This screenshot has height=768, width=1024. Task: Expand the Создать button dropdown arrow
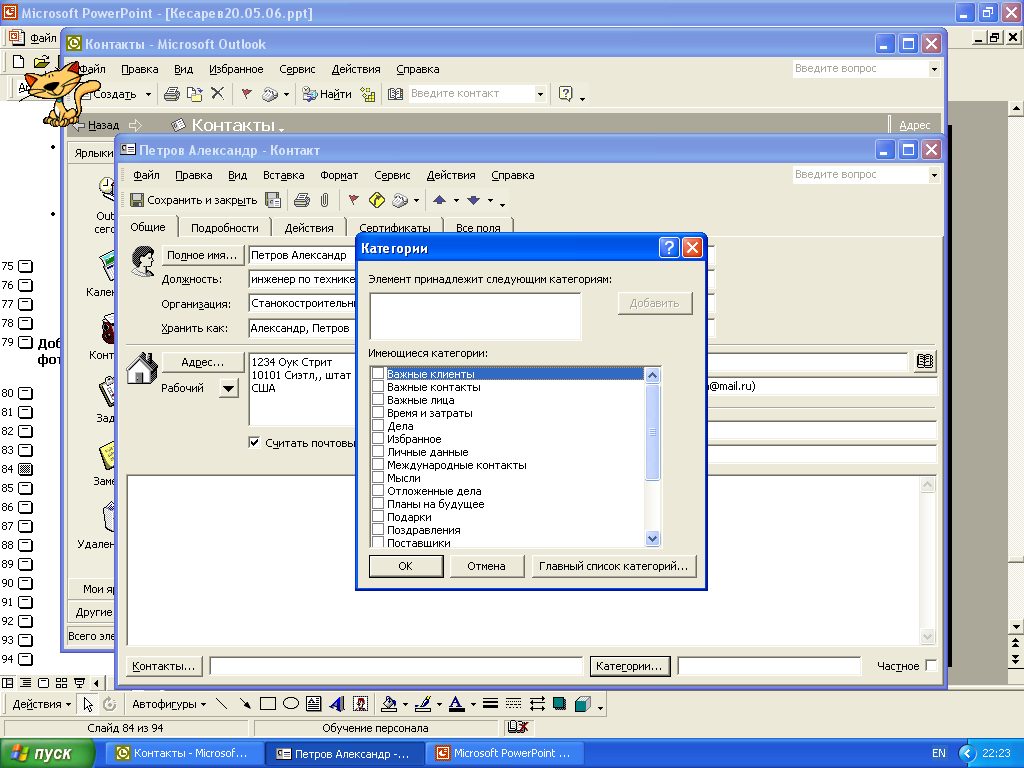(x=148, y=95)
